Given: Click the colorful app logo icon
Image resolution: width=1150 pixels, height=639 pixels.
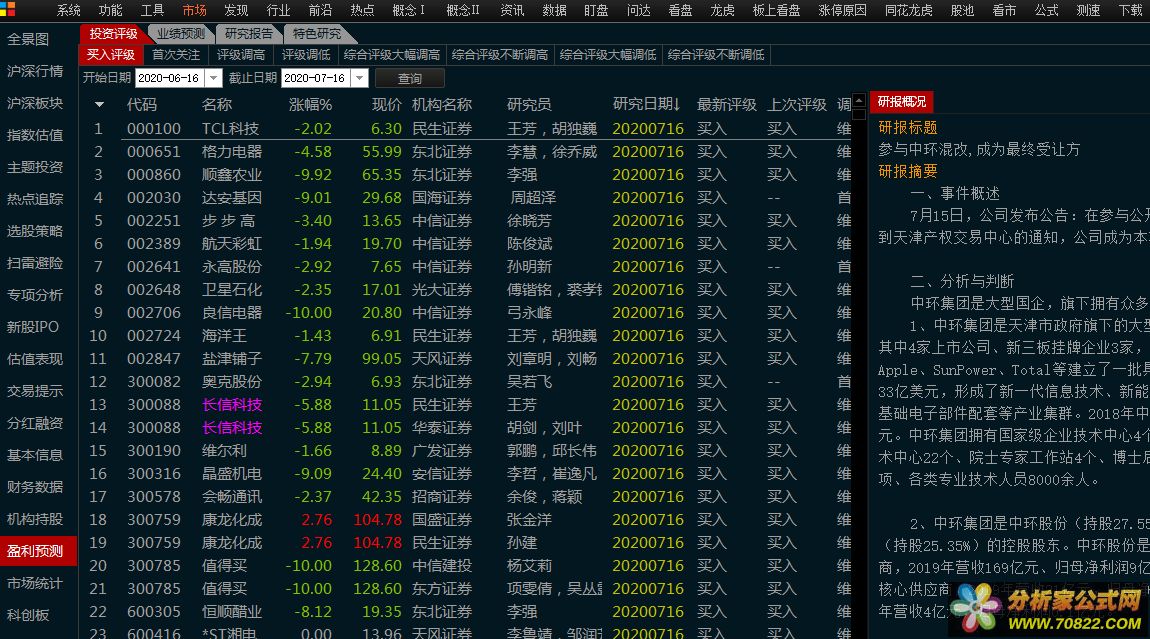Looking at the screenshot, I should pos(8,9).
